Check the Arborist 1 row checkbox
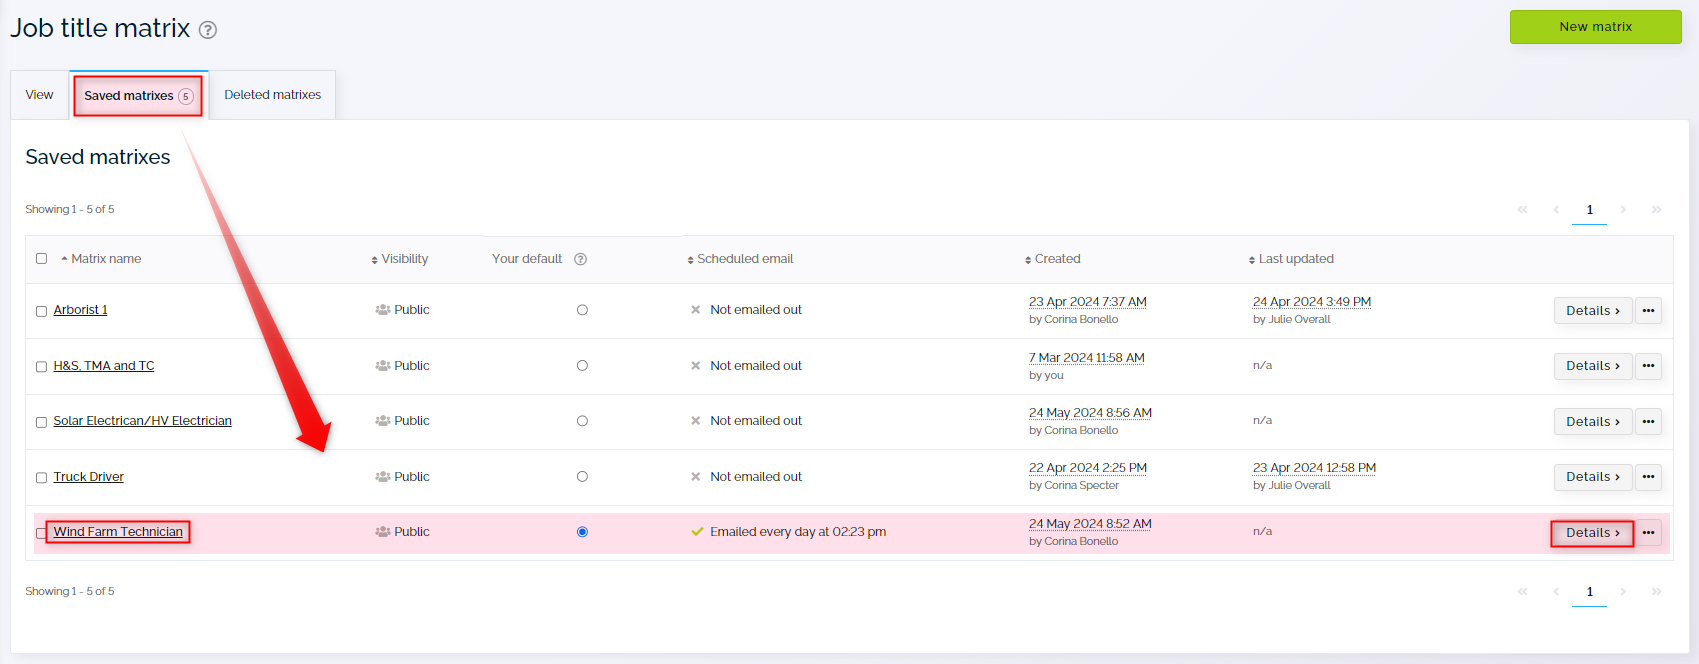The width and height of the screenshot is (1699, 664). (41, 311)
